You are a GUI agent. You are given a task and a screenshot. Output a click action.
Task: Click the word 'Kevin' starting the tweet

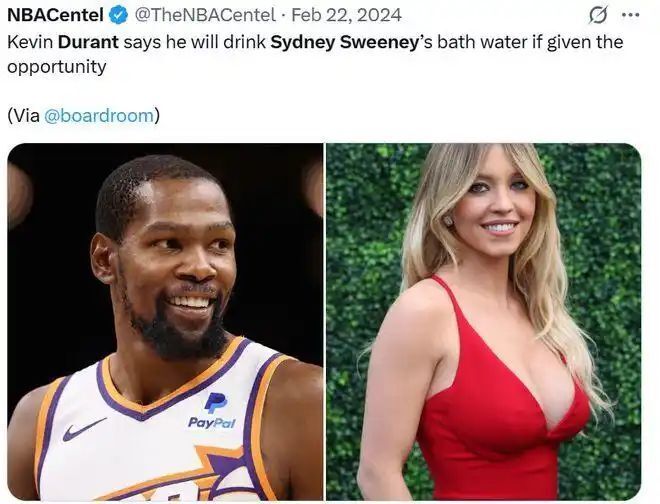[x=29, y=43]
